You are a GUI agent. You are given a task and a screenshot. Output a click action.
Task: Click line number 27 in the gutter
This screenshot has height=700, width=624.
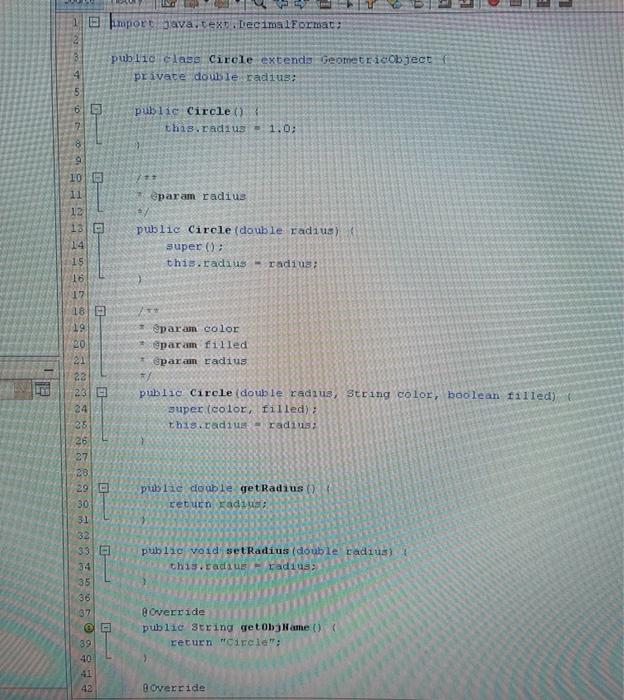pos(82,457)
